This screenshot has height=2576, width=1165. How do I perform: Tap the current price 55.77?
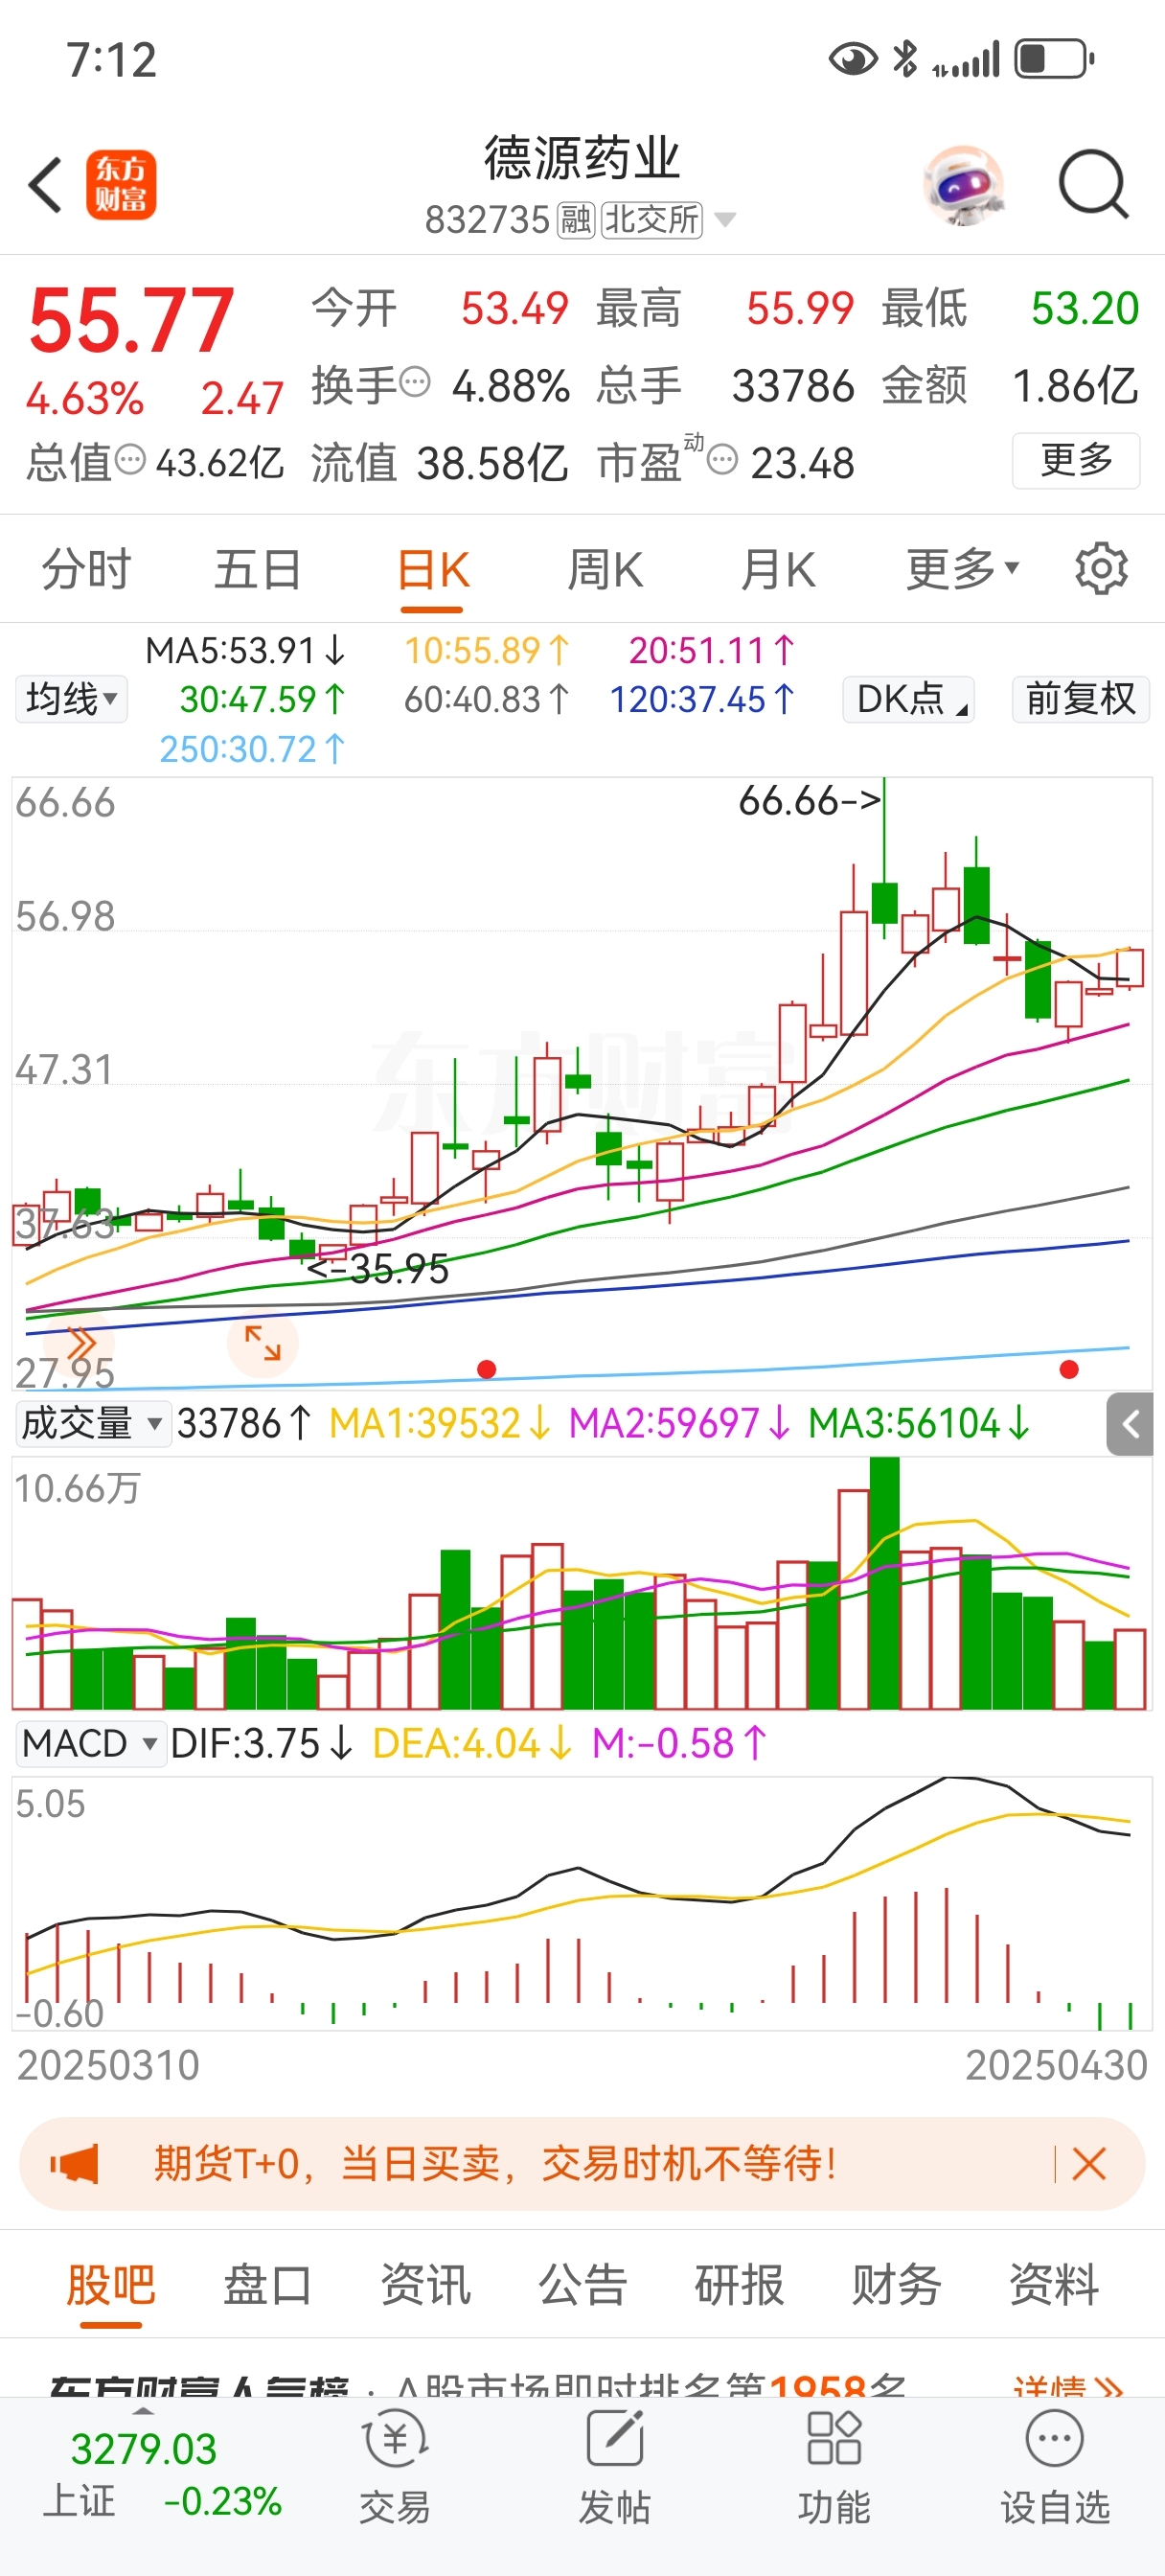[x=131, y=321]
